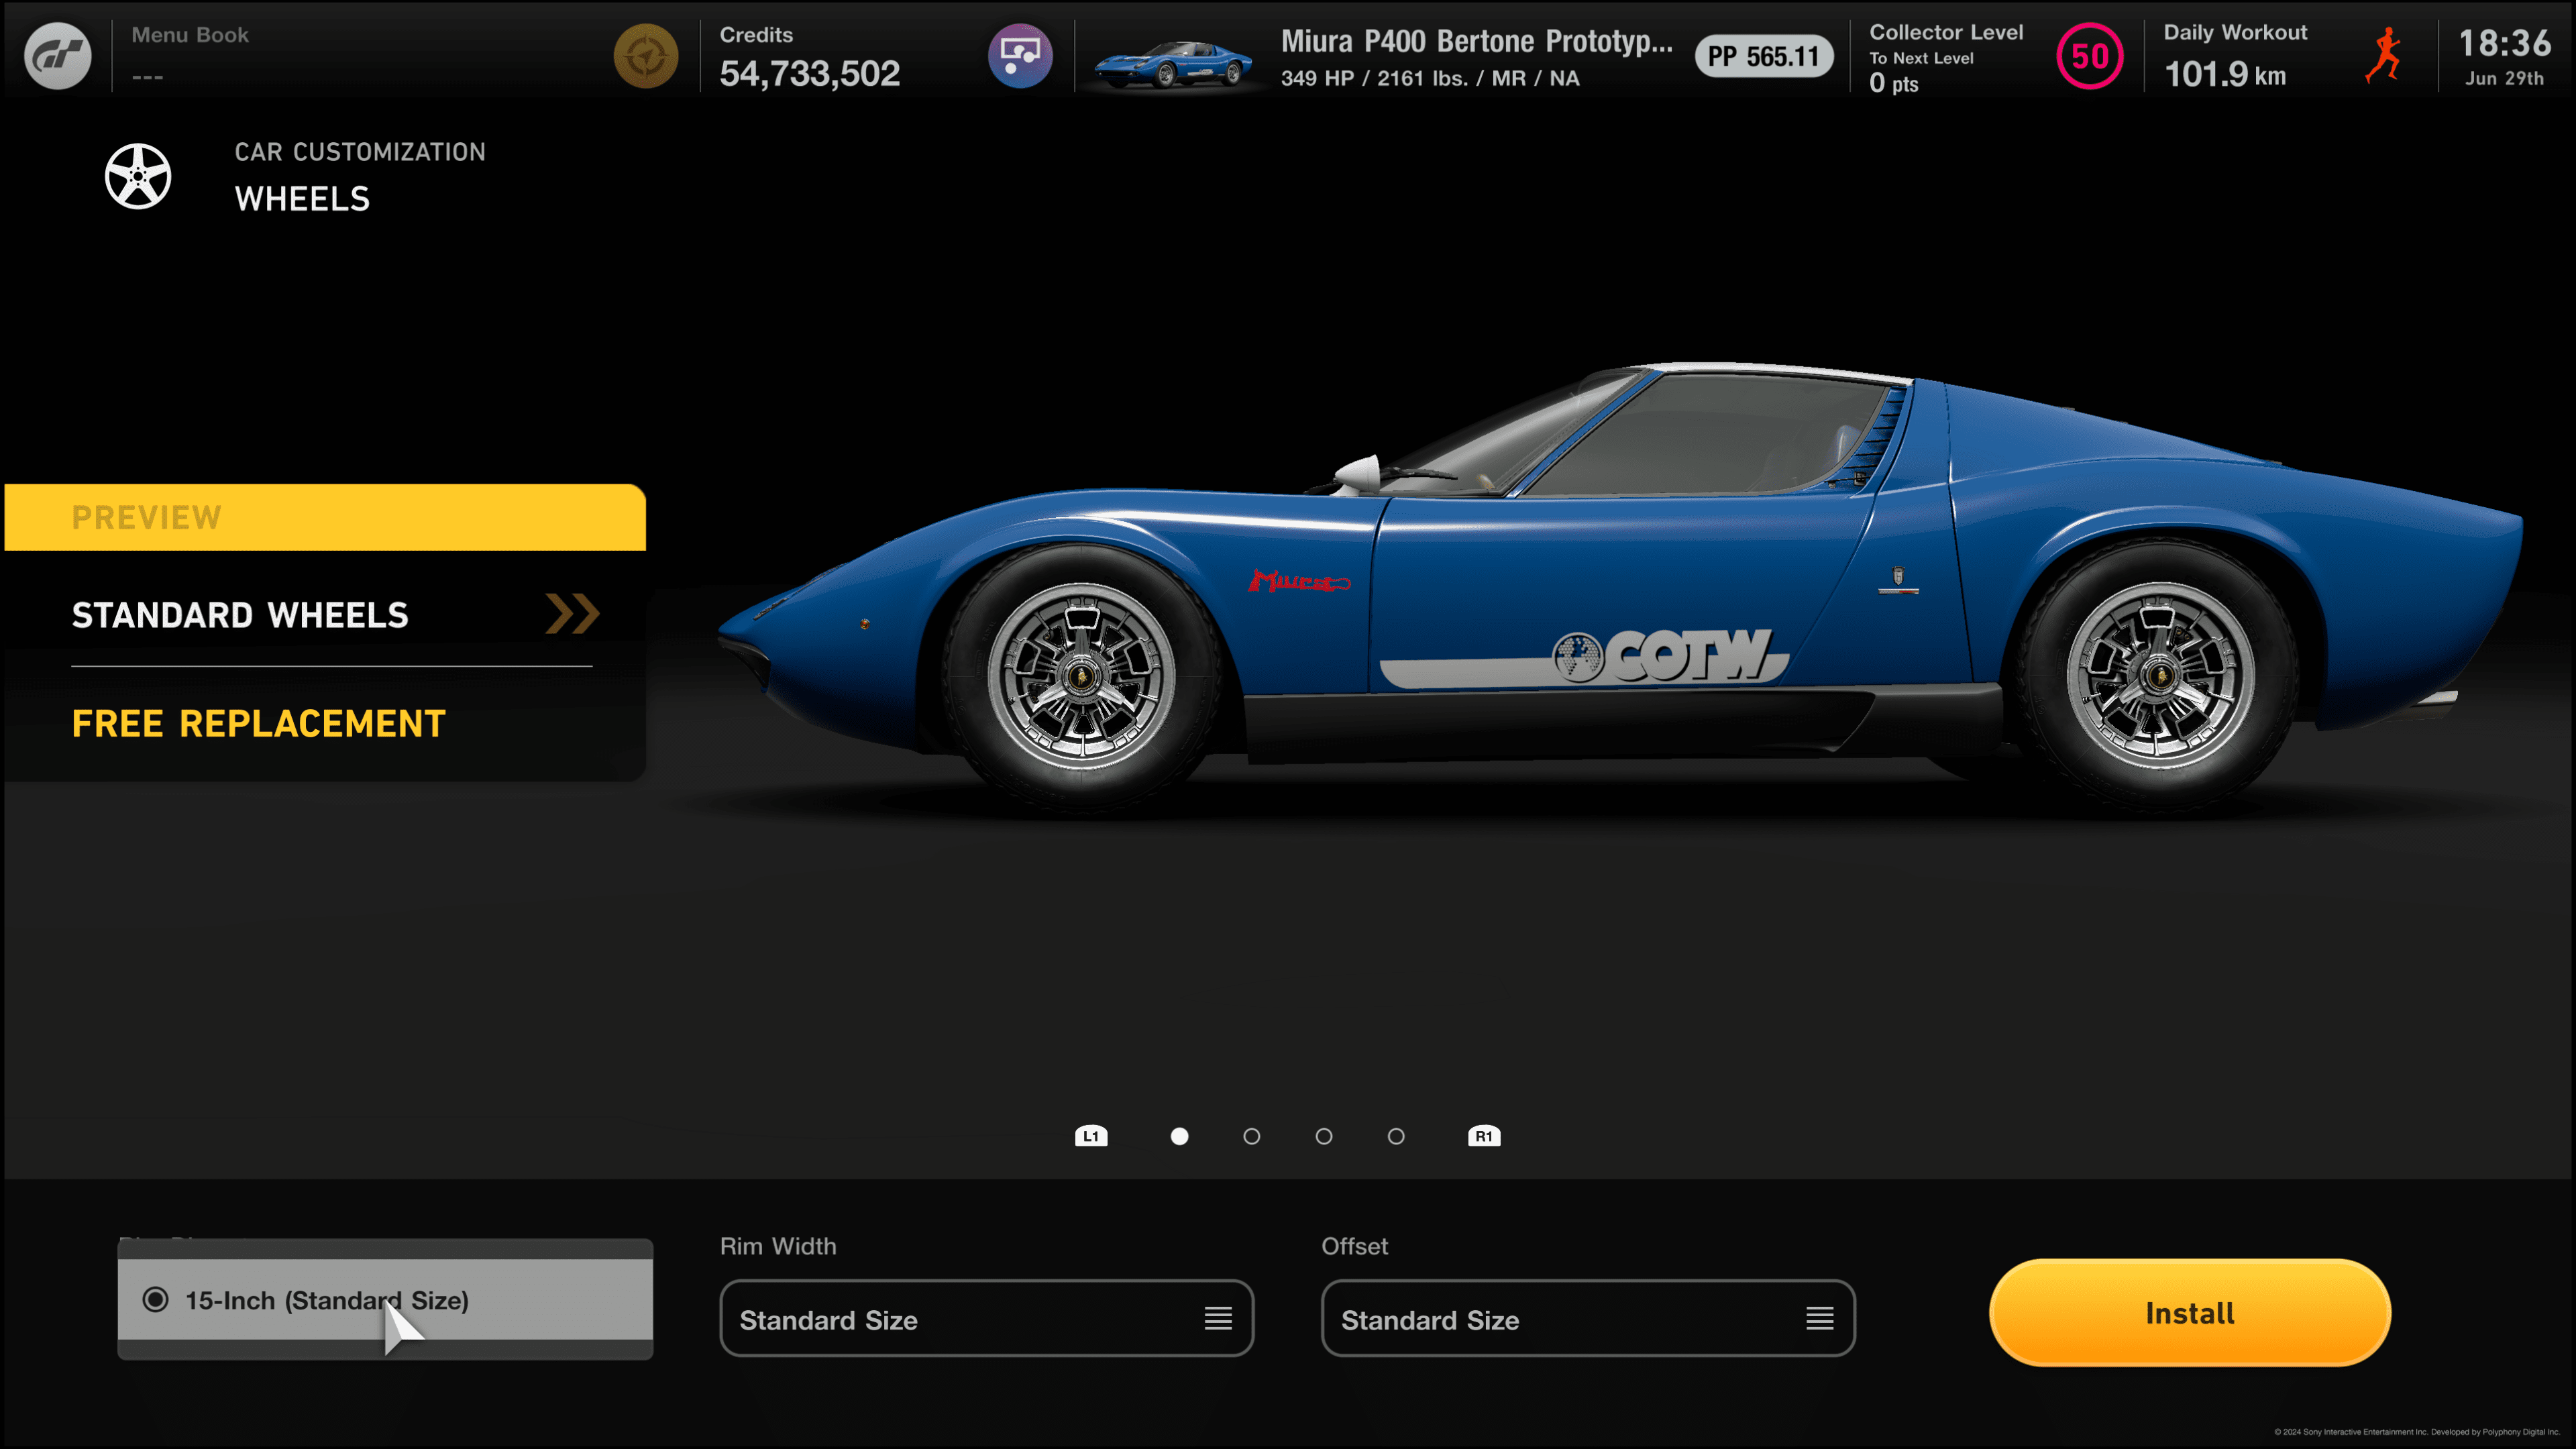Open the Rim Width dropdown
The height and width of the screenshot is (1449, 2576).
(986, 1319)
